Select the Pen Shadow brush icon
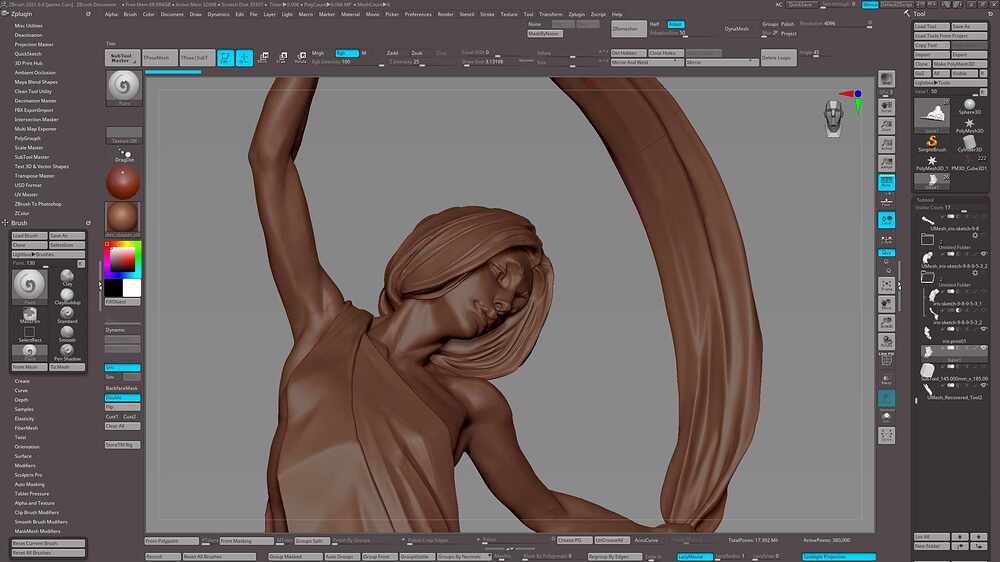1000x562 pixels. [67, 350]
